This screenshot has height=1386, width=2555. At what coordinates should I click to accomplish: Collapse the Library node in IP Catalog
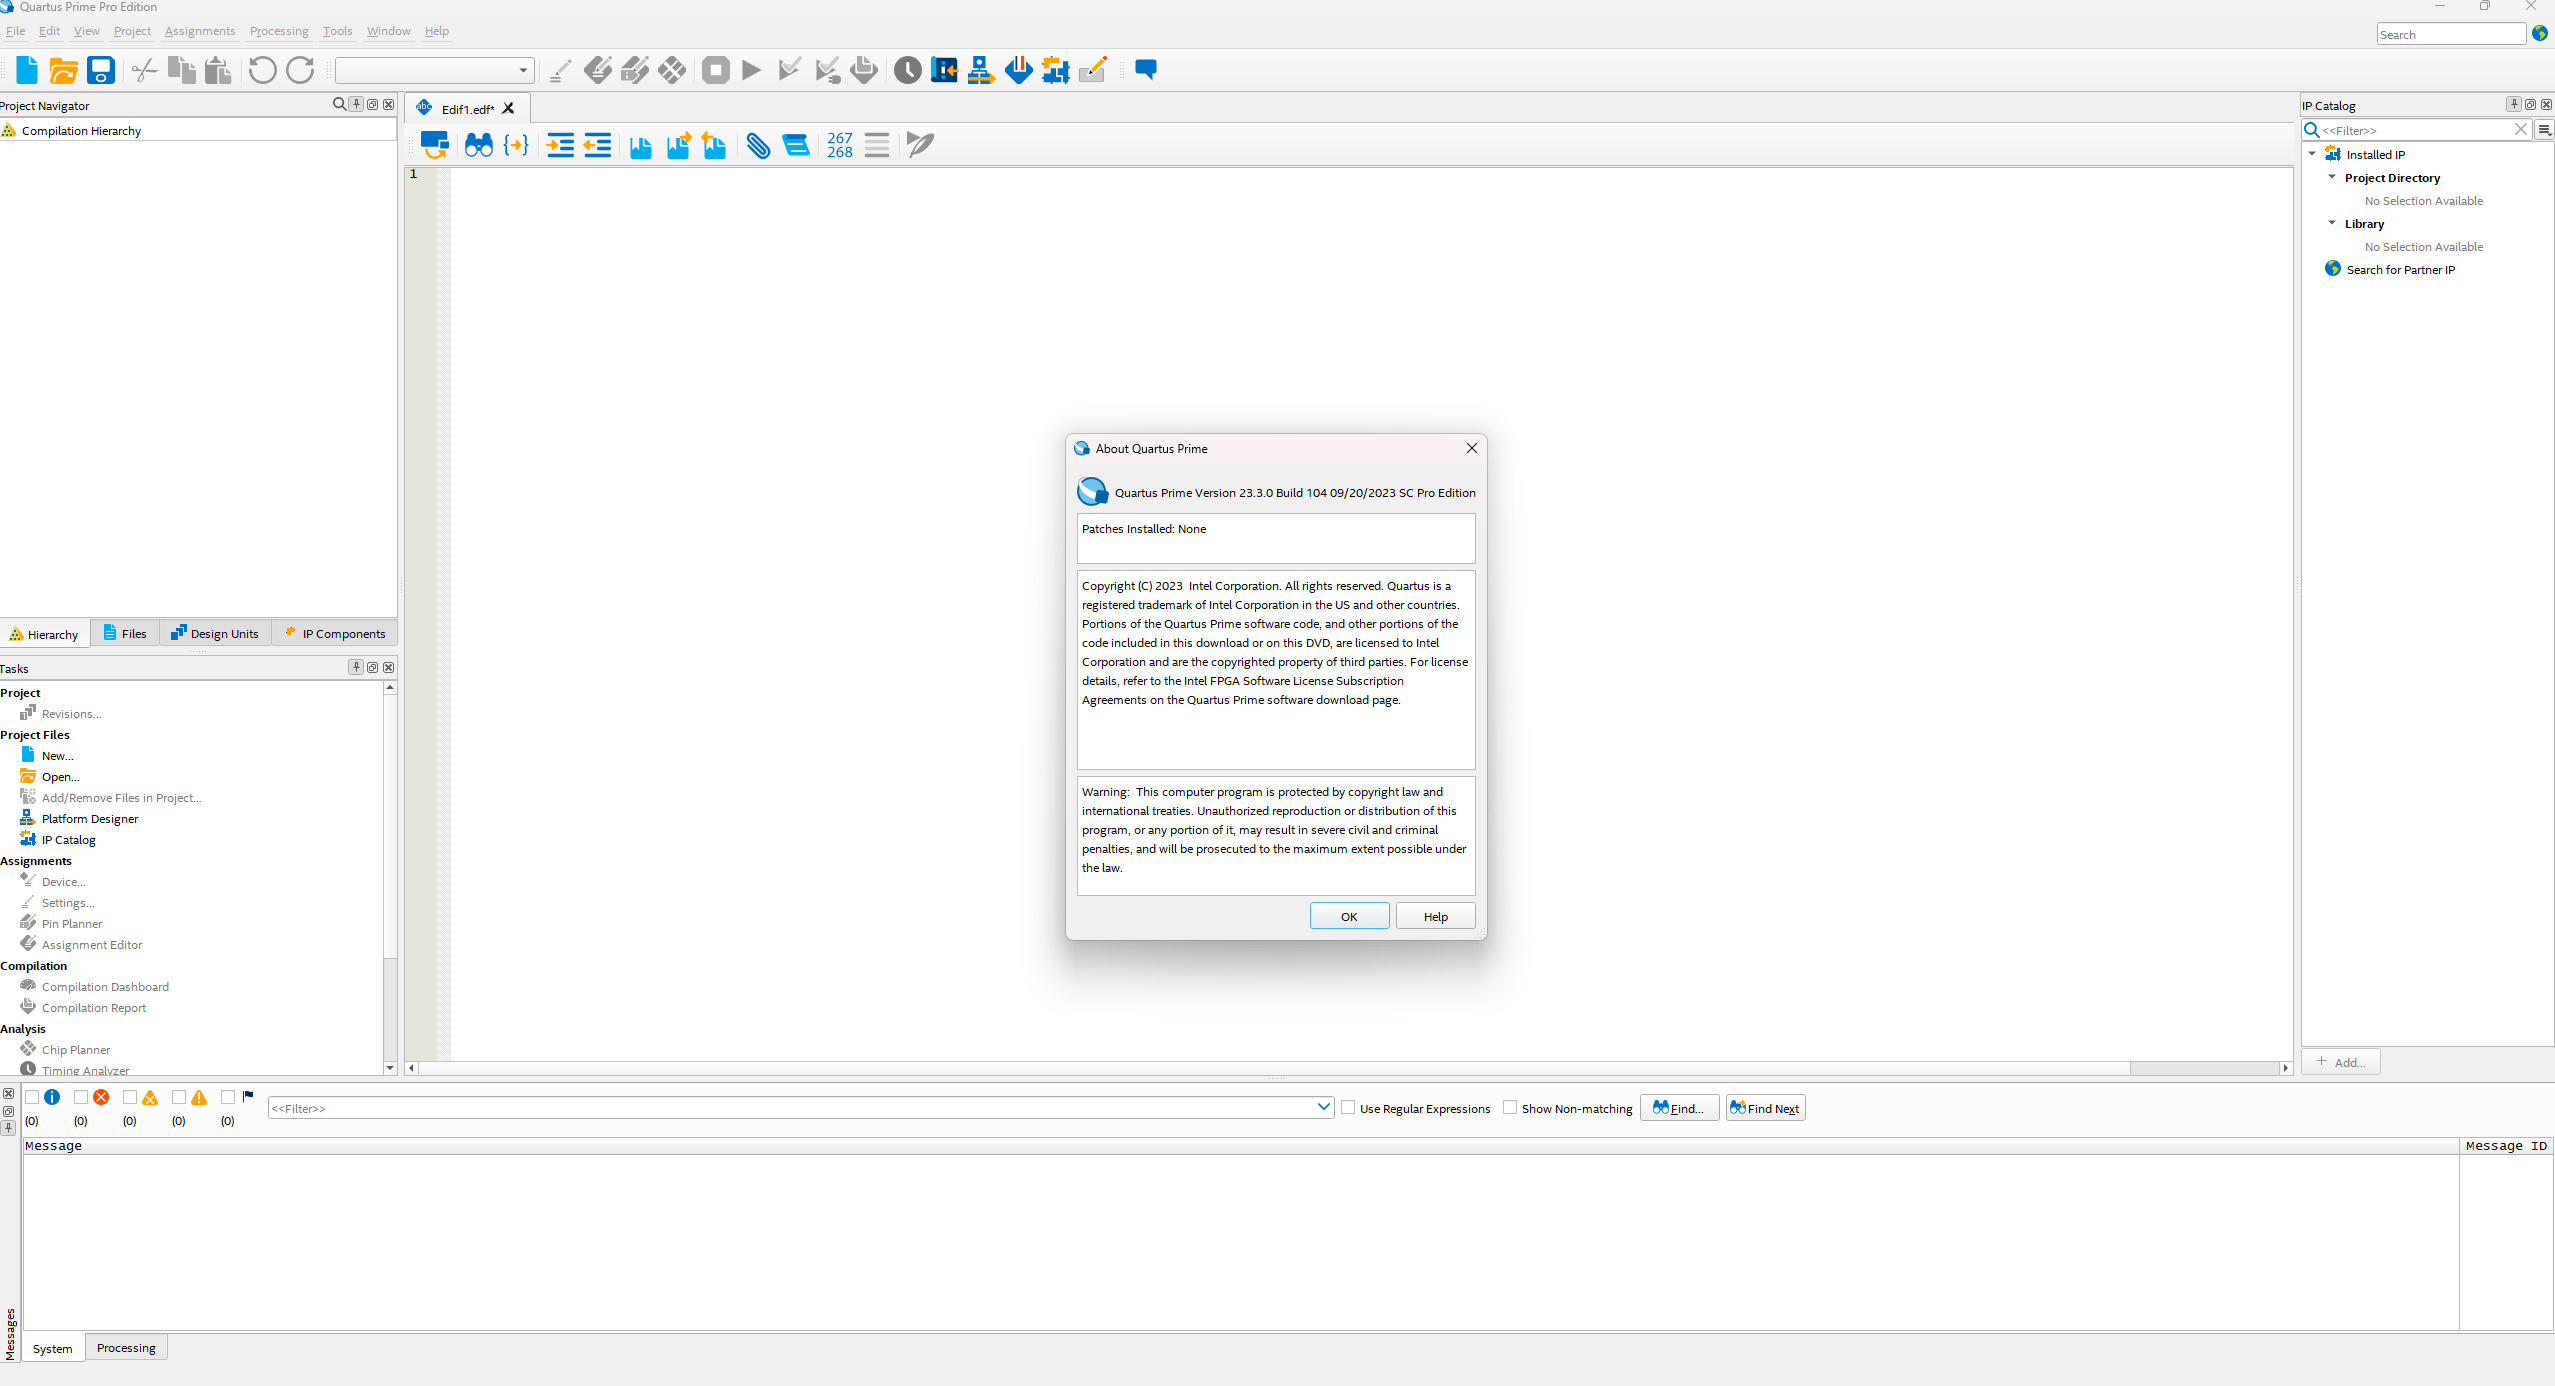click(x=2332, y=223)
